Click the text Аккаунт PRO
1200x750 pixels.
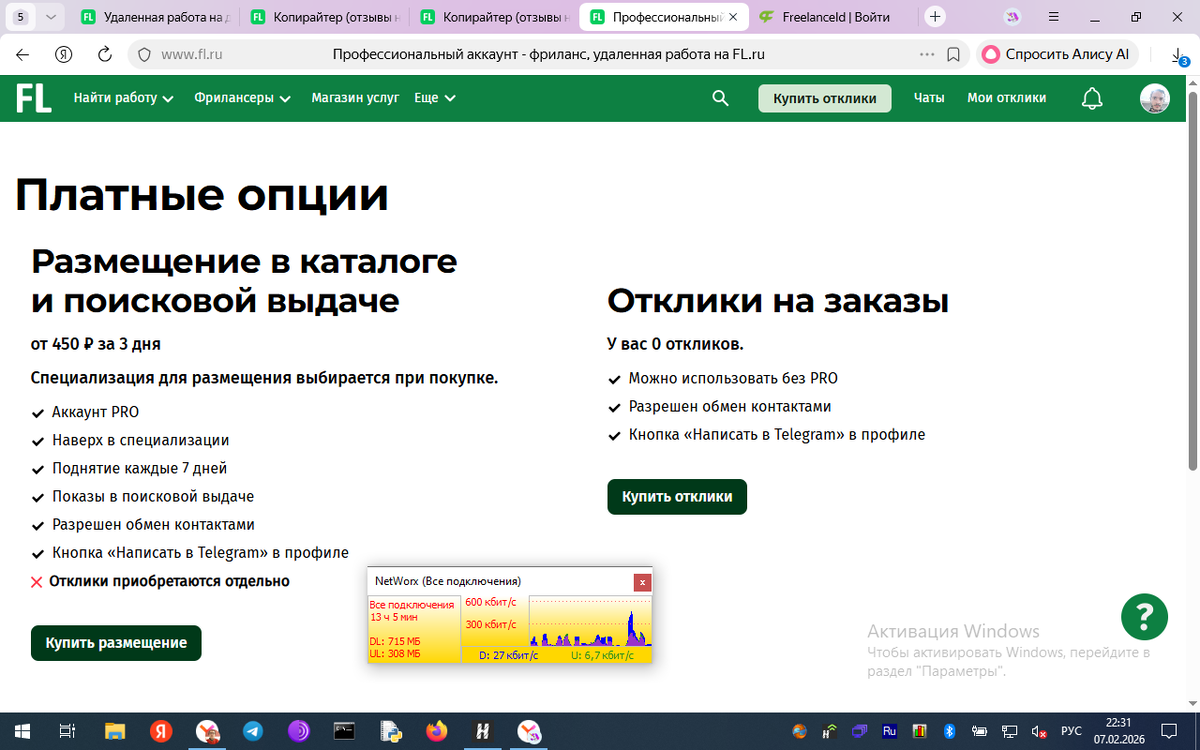point(95,412)
